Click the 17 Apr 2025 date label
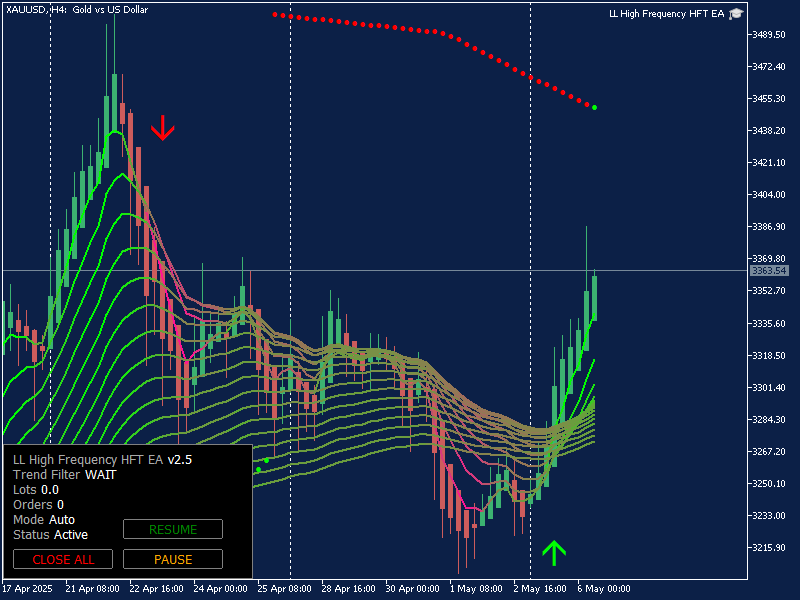 pos(28,588)
